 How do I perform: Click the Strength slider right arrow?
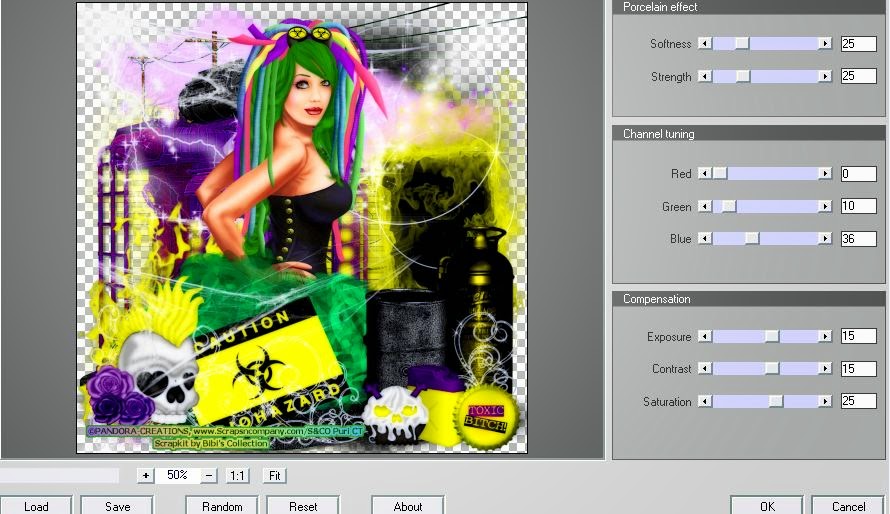tap(825, 77)
